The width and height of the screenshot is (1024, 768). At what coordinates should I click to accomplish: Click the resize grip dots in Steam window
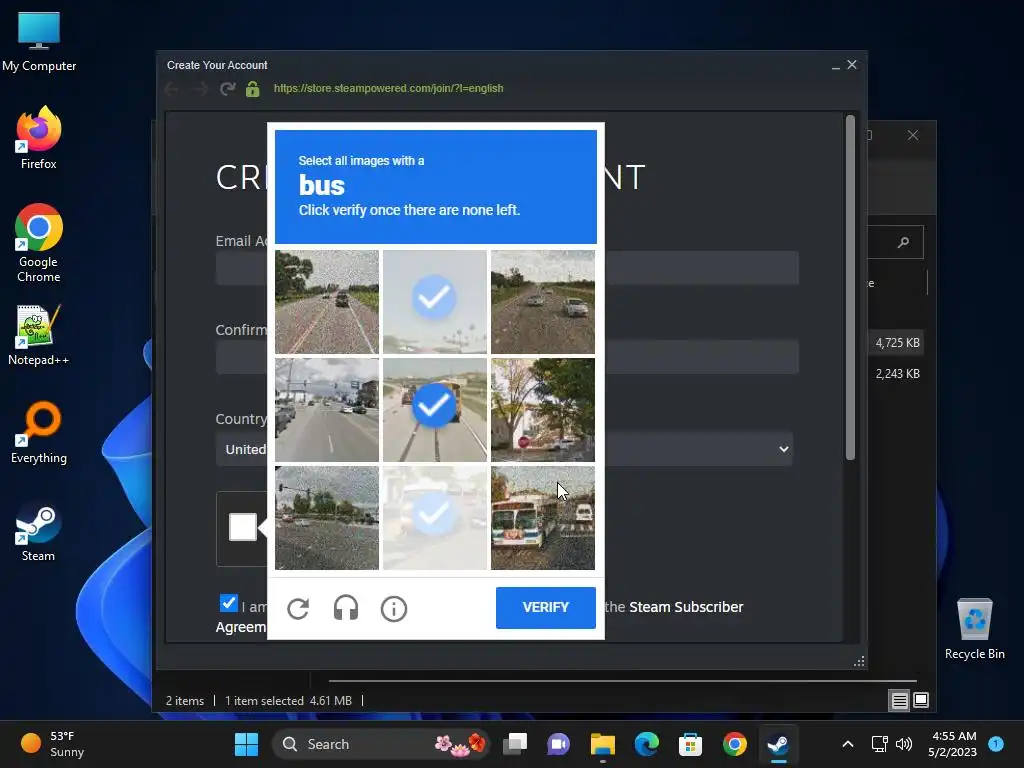coord(859,662)
